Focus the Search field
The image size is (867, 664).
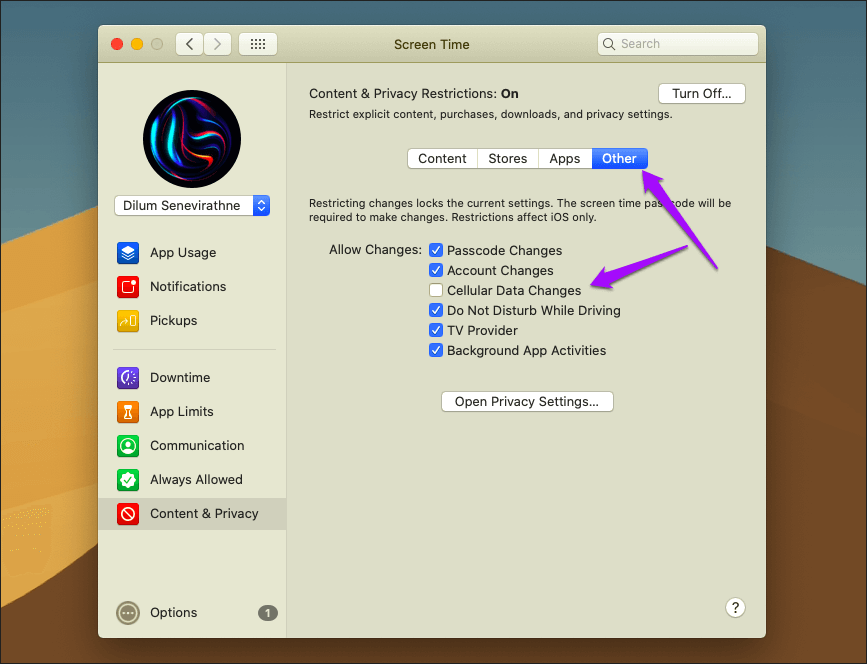click(677, 44)
